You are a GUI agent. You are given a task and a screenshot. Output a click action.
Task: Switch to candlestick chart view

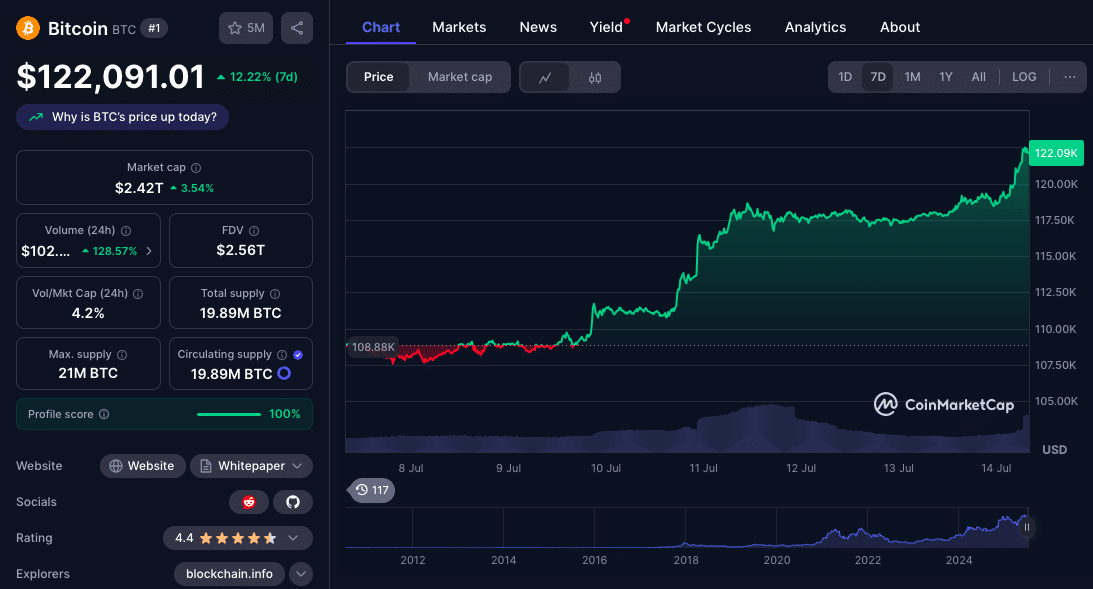point(595,77)
